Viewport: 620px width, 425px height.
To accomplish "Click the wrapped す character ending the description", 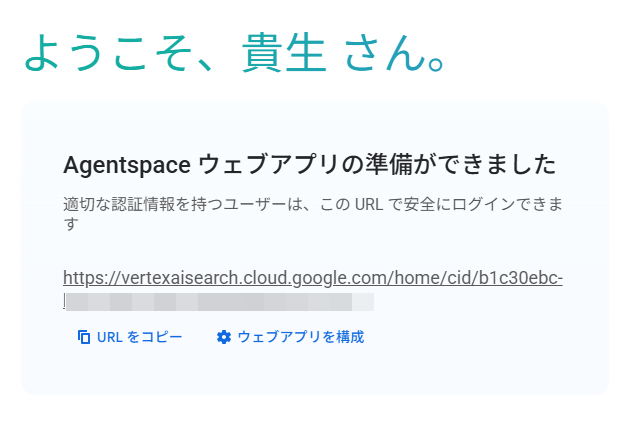I will click(70, 225).
